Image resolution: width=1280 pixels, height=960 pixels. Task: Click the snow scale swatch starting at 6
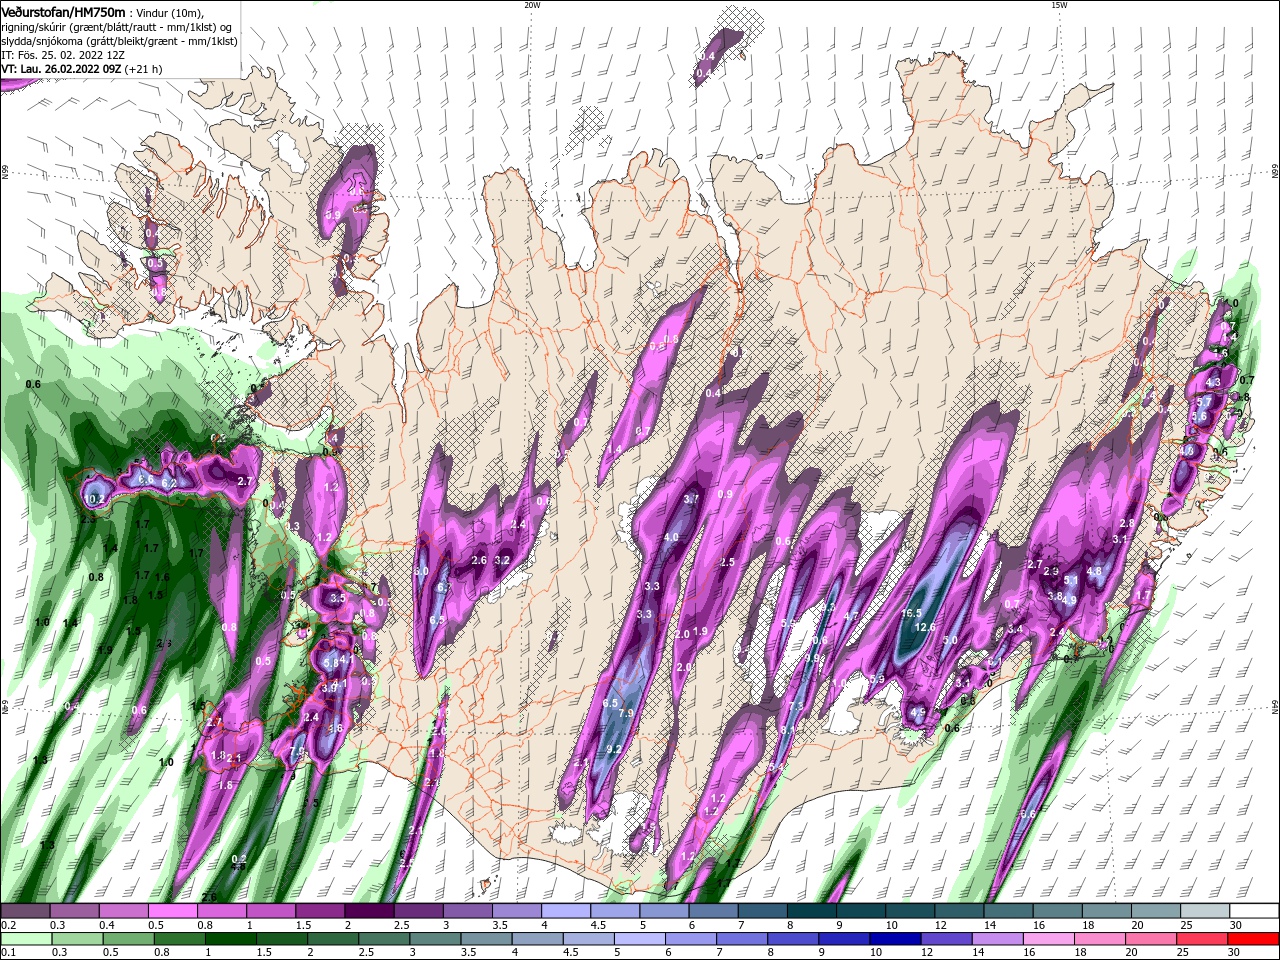point(713,911)
